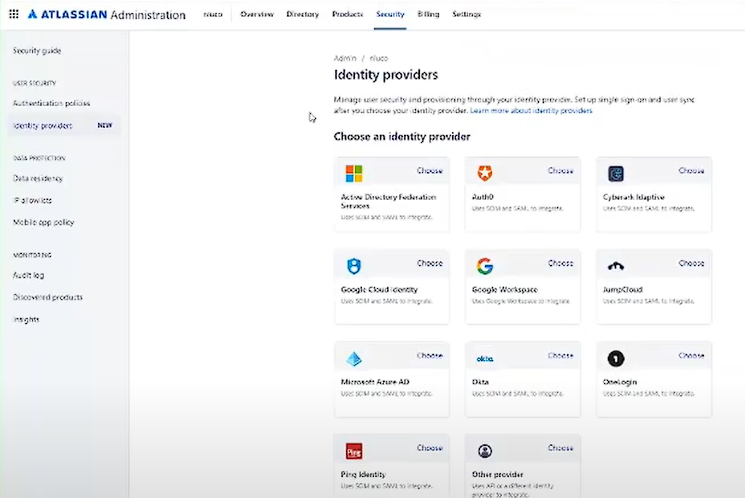The width and height of the screenshot is (745, 498).
Task: Click the OneLogin logo icon
Action: (616, 359)
